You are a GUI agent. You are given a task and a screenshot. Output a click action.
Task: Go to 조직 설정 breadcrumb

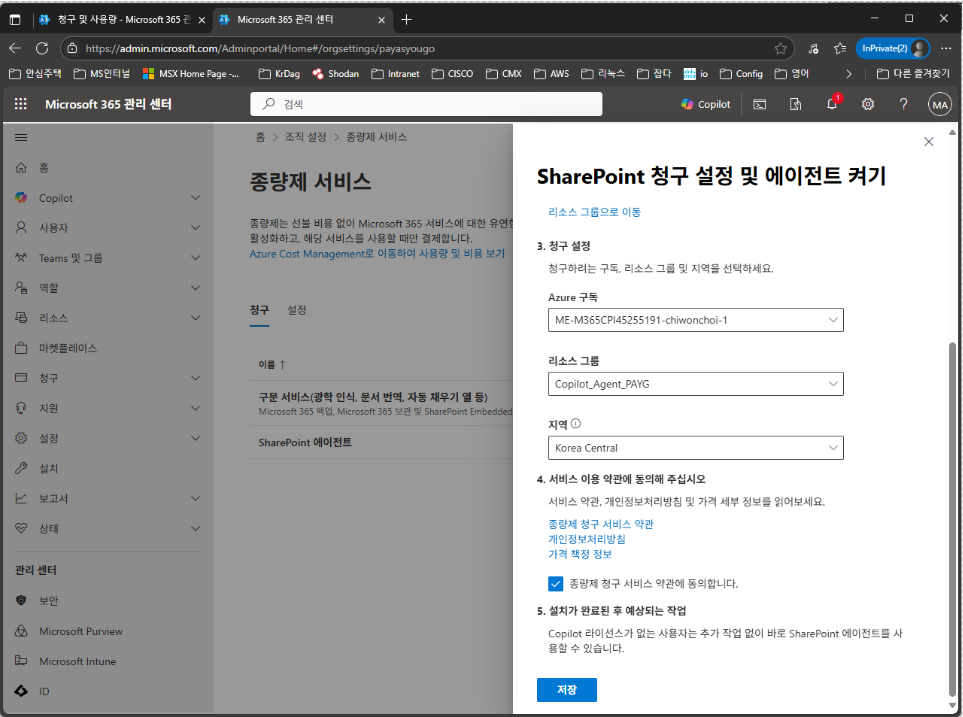click(x=305, y=137)
